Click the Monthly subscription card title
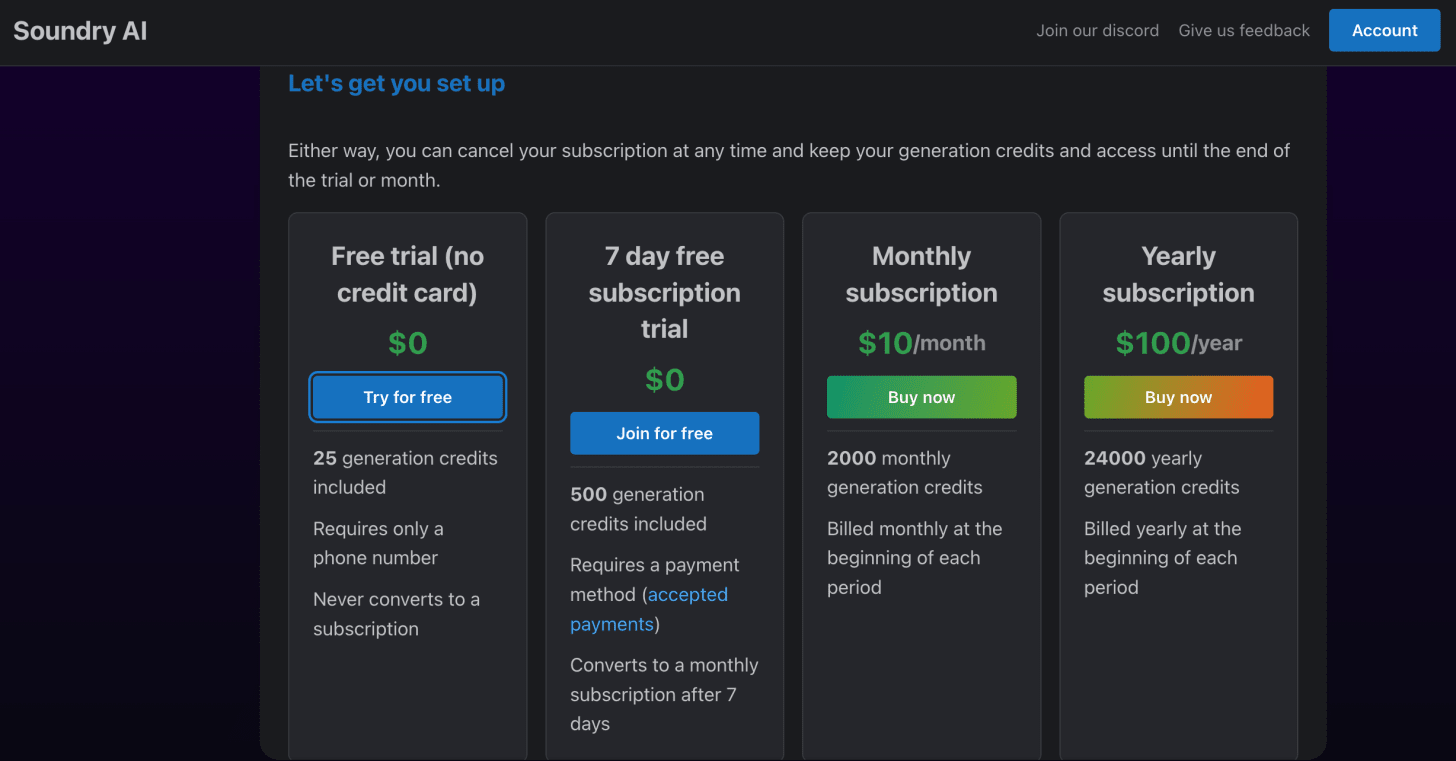Image resolution: width=1456 pixels, height=761 pixels. coord(922,275)
